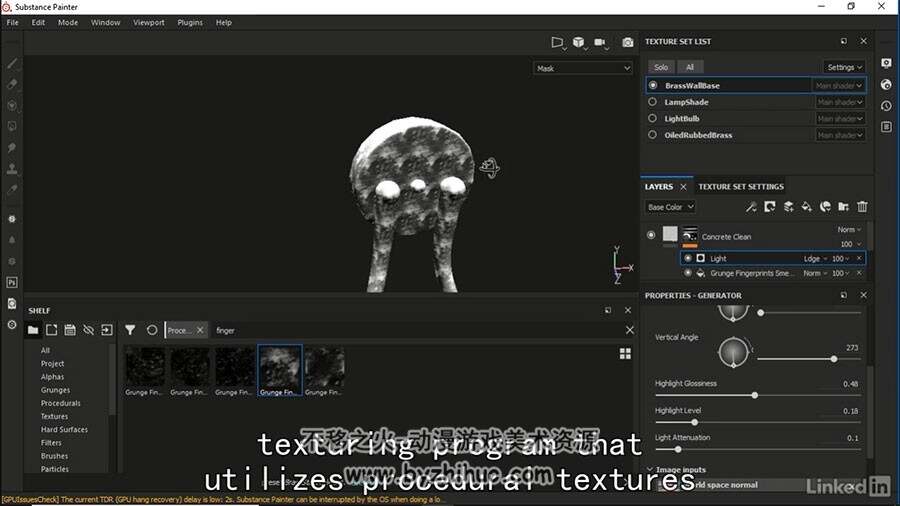Open the shelf filter funnel icon
900x506 pixels.
[x=130, y=330]
